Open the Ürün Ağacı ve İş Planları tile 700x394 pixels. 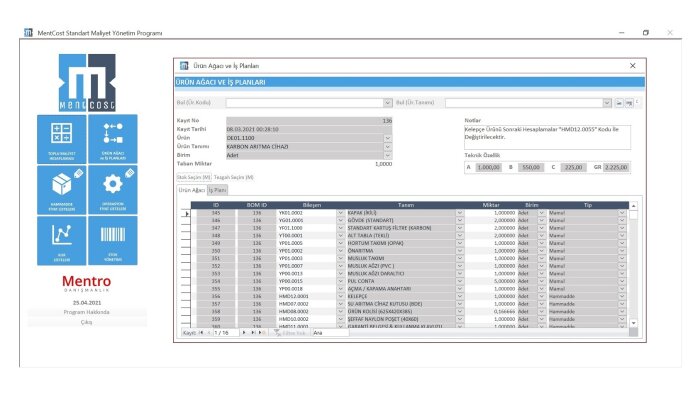pyautogui.click(x=113, y=139)
